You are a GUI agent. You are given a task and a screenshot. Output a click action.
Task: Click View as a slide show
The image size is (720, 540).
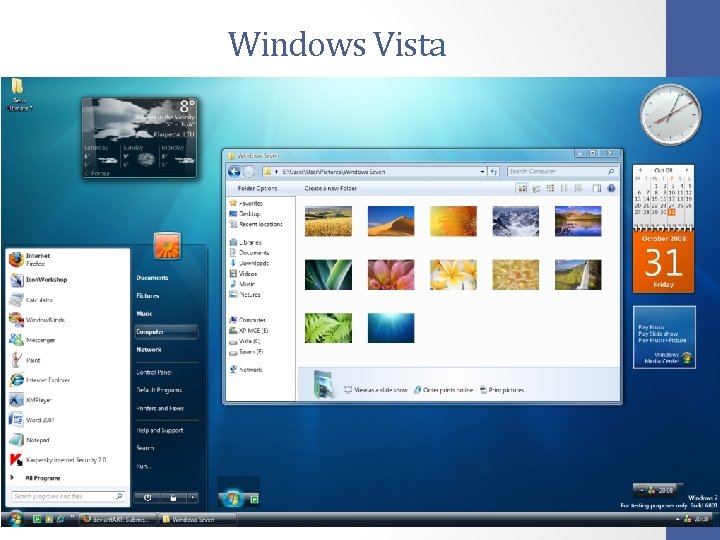pos(376,390)
